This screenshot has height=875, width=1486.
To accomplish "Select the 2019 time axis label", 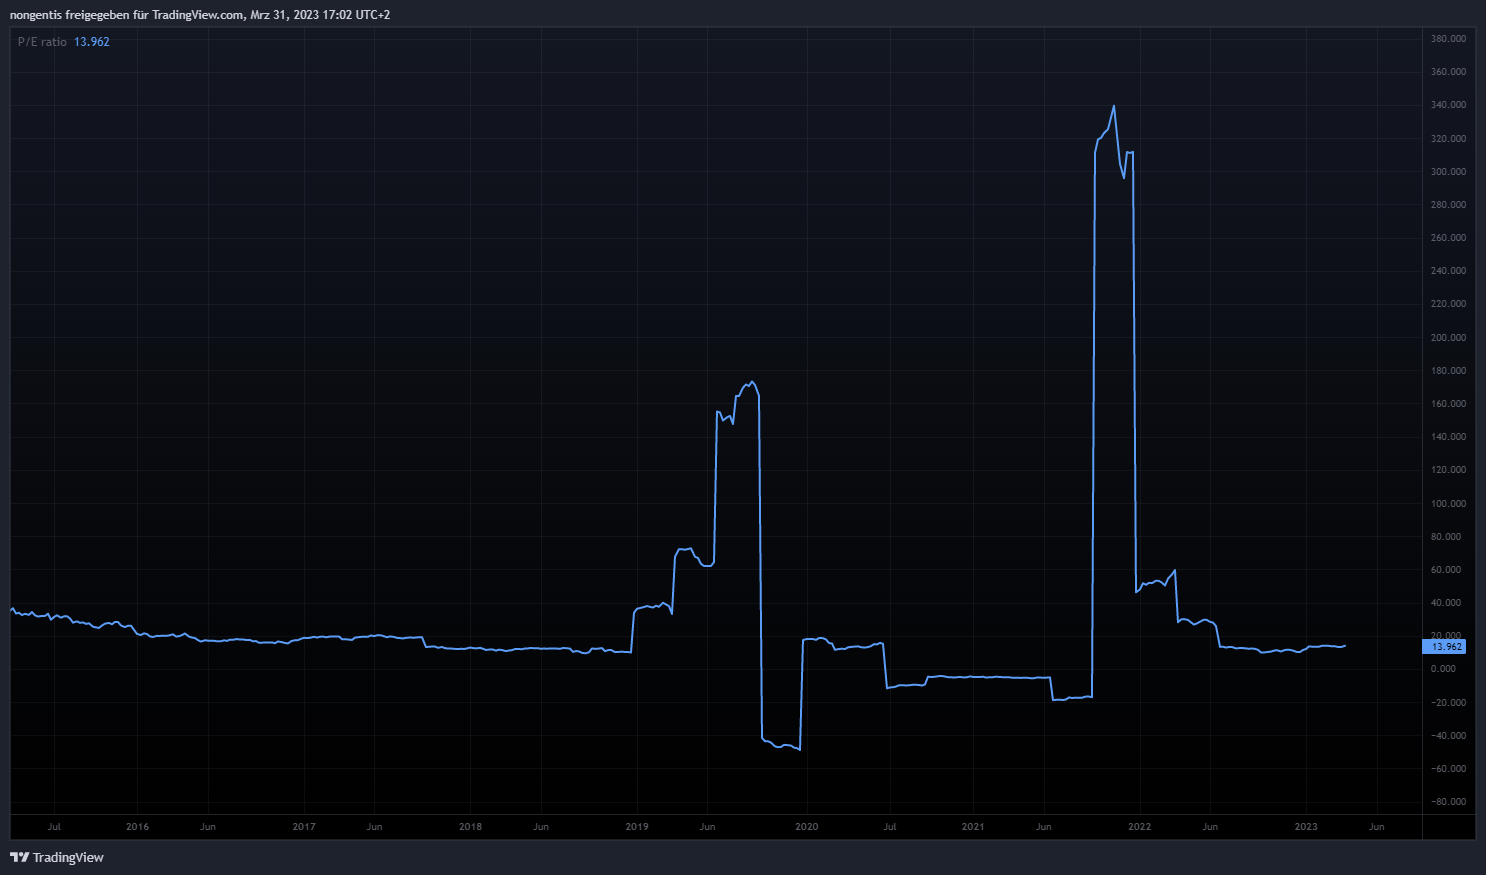I will (637, 827).
